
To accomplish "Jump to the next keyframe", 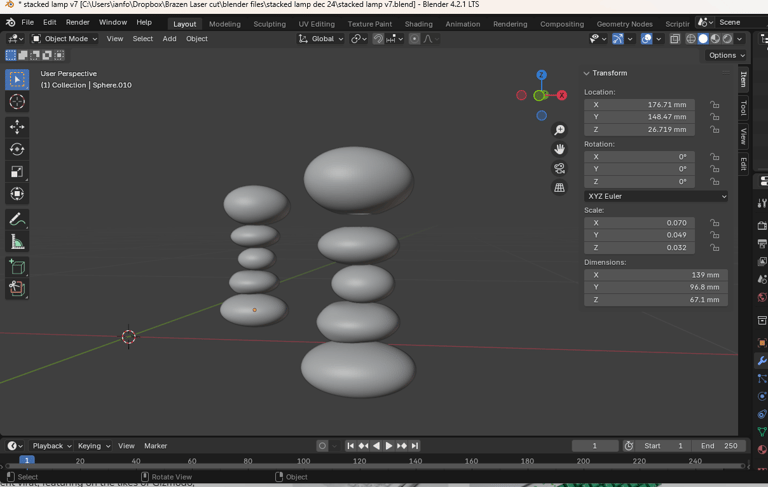I will (x=402, y=446).
